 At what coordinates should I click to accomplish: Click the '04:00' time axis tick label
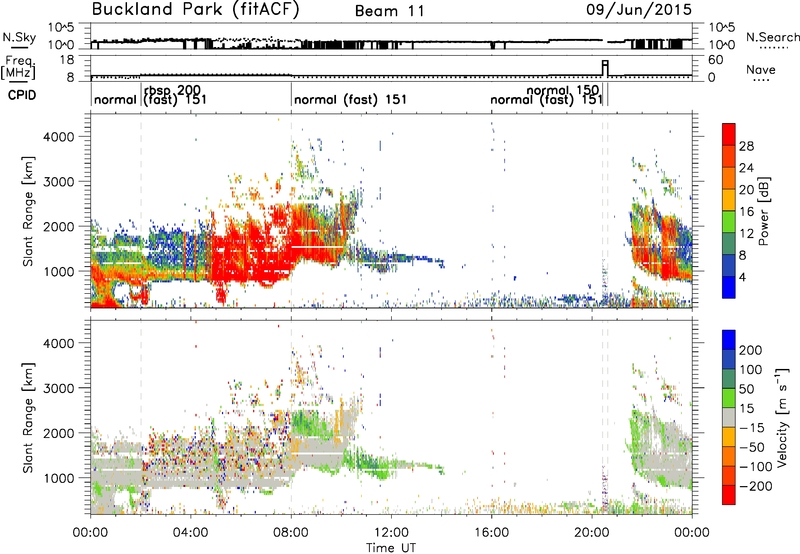point(191,532)
